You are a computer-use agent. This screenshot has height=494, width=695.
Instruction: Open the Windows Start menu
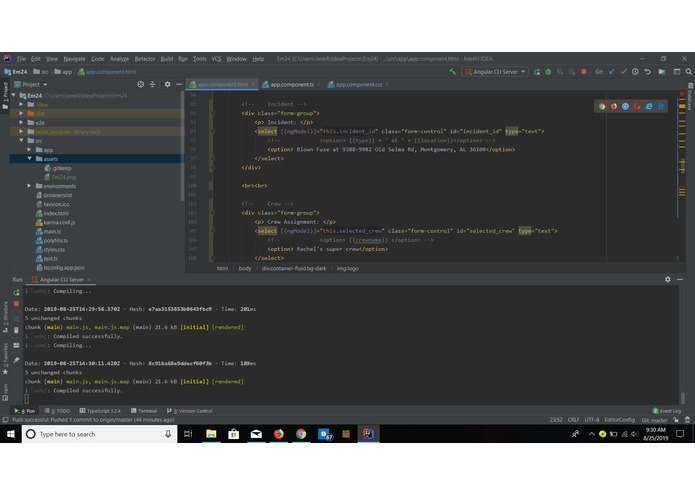coord(11,434)
